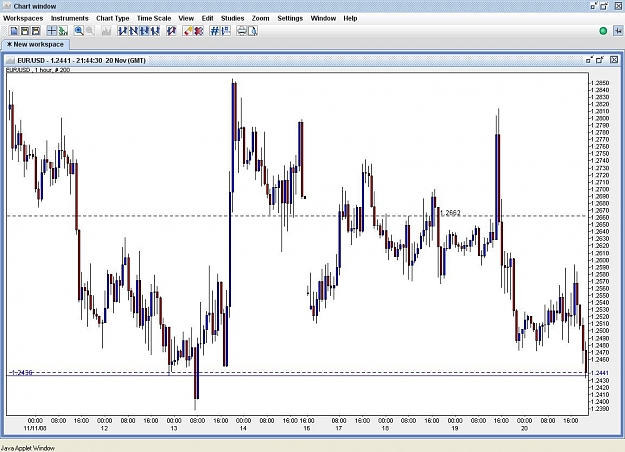Viewport: 625px width, 452px height.
Task: Click the green connection status indicator
Action: coord(603,31)
